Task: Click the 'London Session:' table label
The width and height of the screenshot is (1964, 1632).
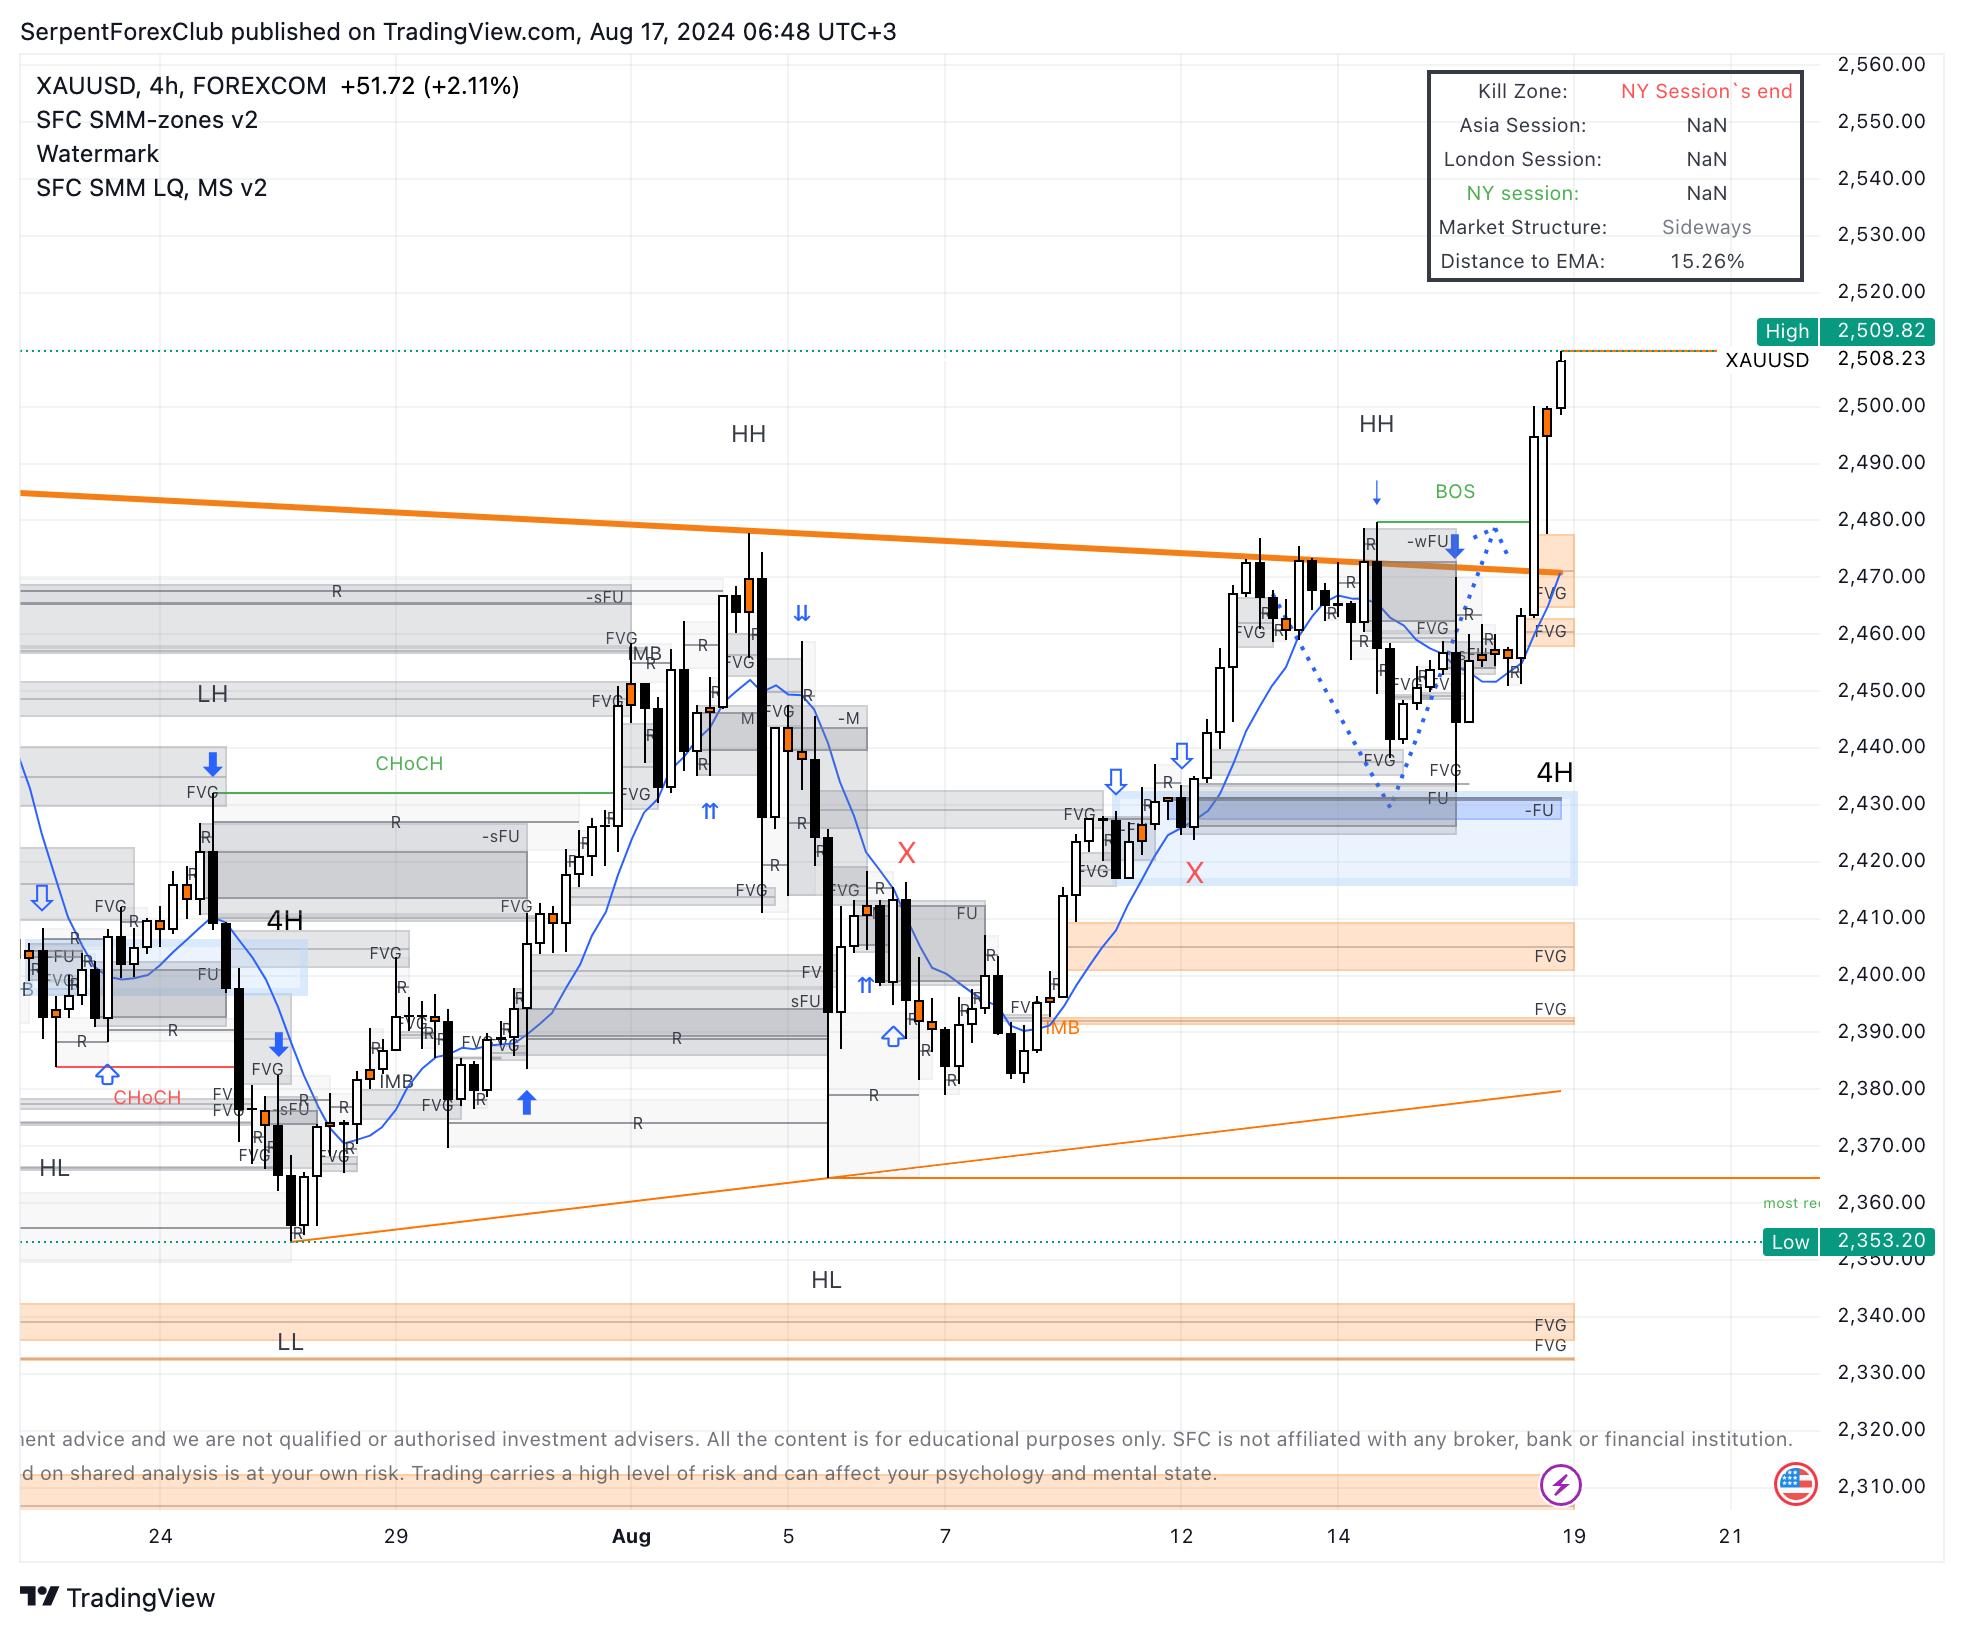Action: [x=1523, y=159]
